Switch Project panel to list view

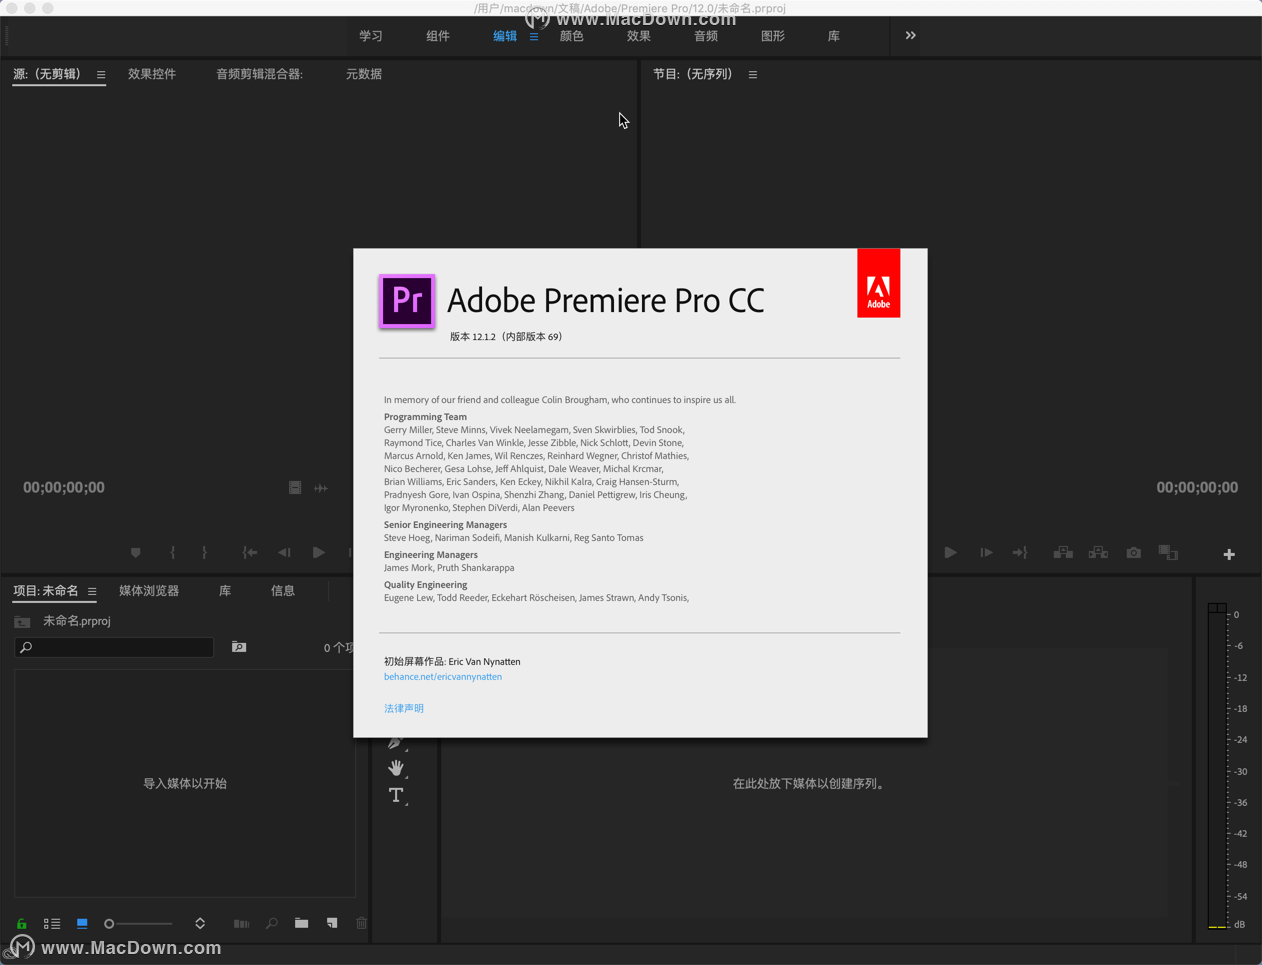[52, 924]
